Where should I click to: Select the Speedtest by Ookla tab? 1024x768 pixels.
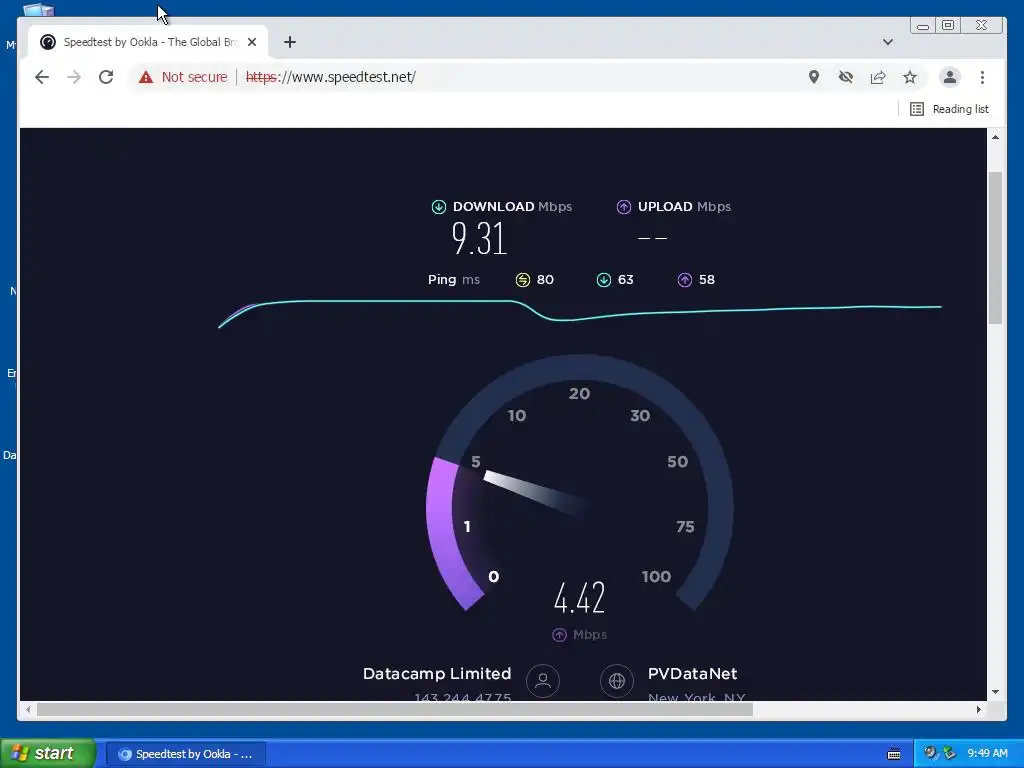(148, 42)
